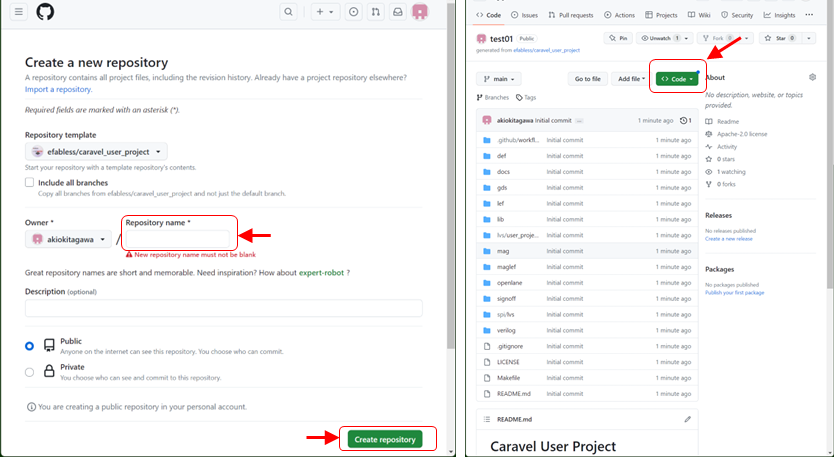Switch to the Security tab

point(737,15)
